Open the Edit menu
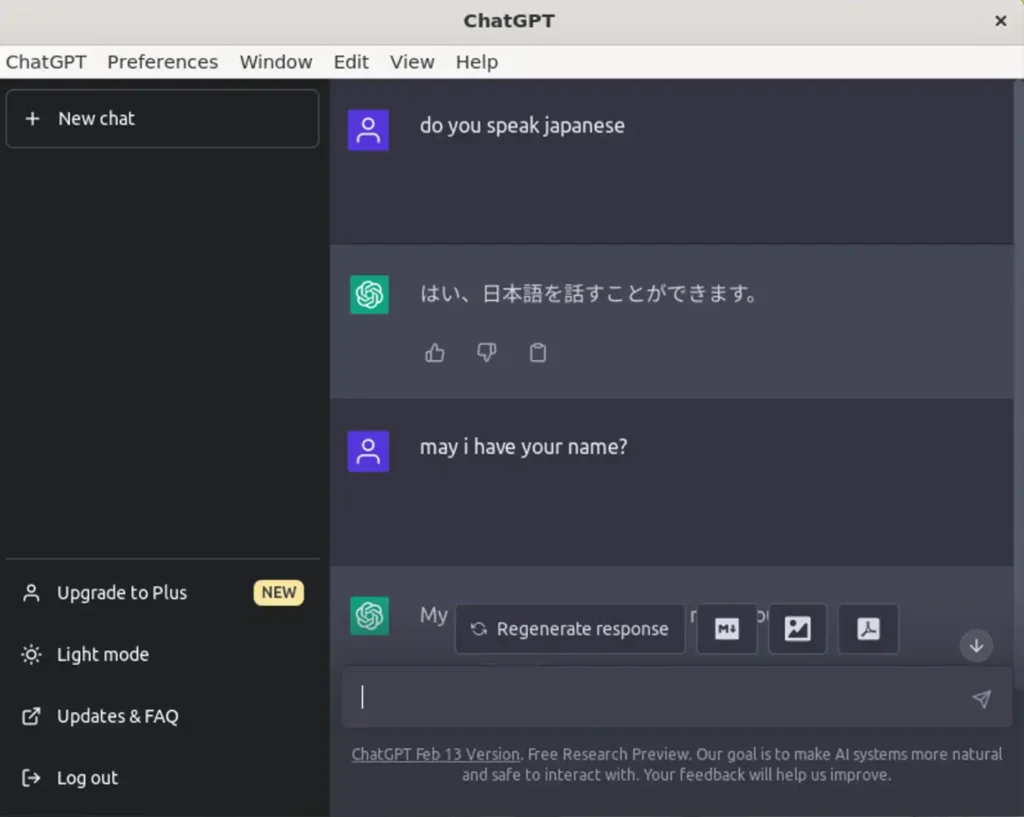 (x=351, y=62)
